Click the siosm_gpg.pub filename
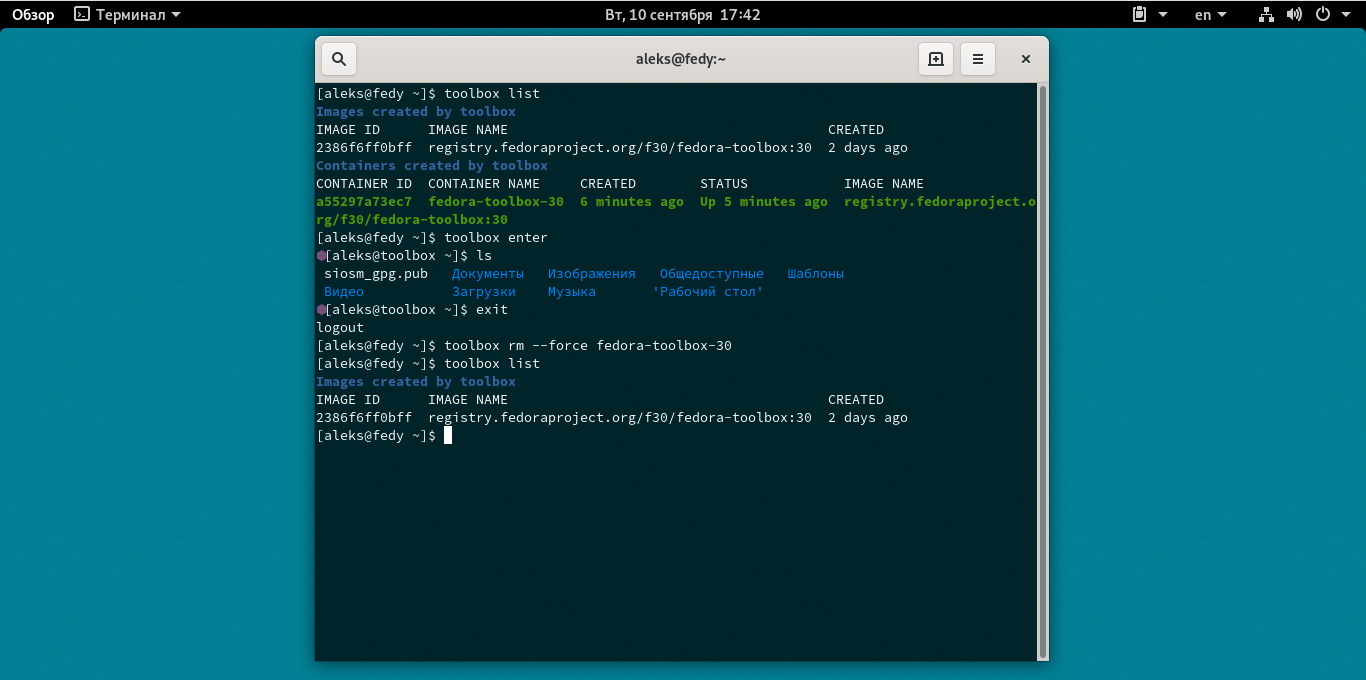This screenshot has width=1366, height=680. pos(376,274)
